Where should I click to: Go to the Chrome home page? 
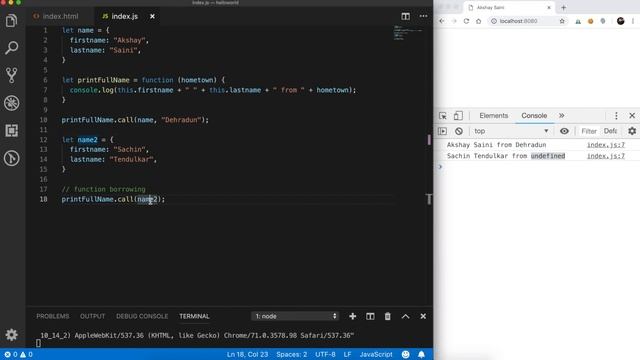pos(478,21)
